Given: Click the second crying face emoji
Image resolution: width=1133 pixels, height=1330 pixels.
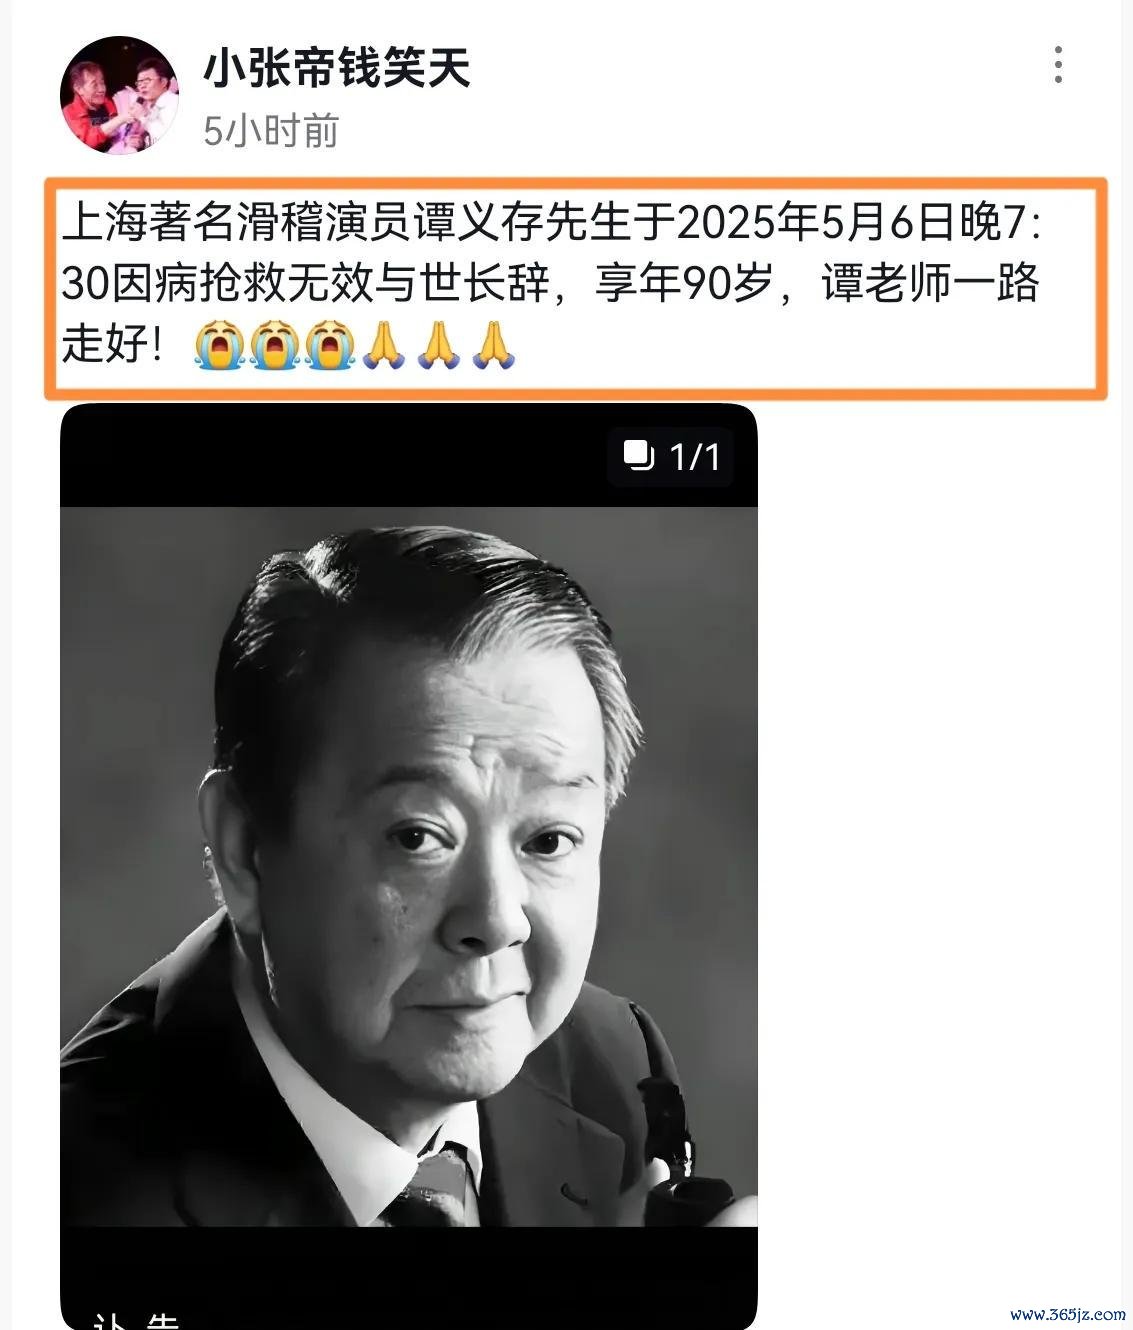Looking at the screenshot, I should [274, 345].
